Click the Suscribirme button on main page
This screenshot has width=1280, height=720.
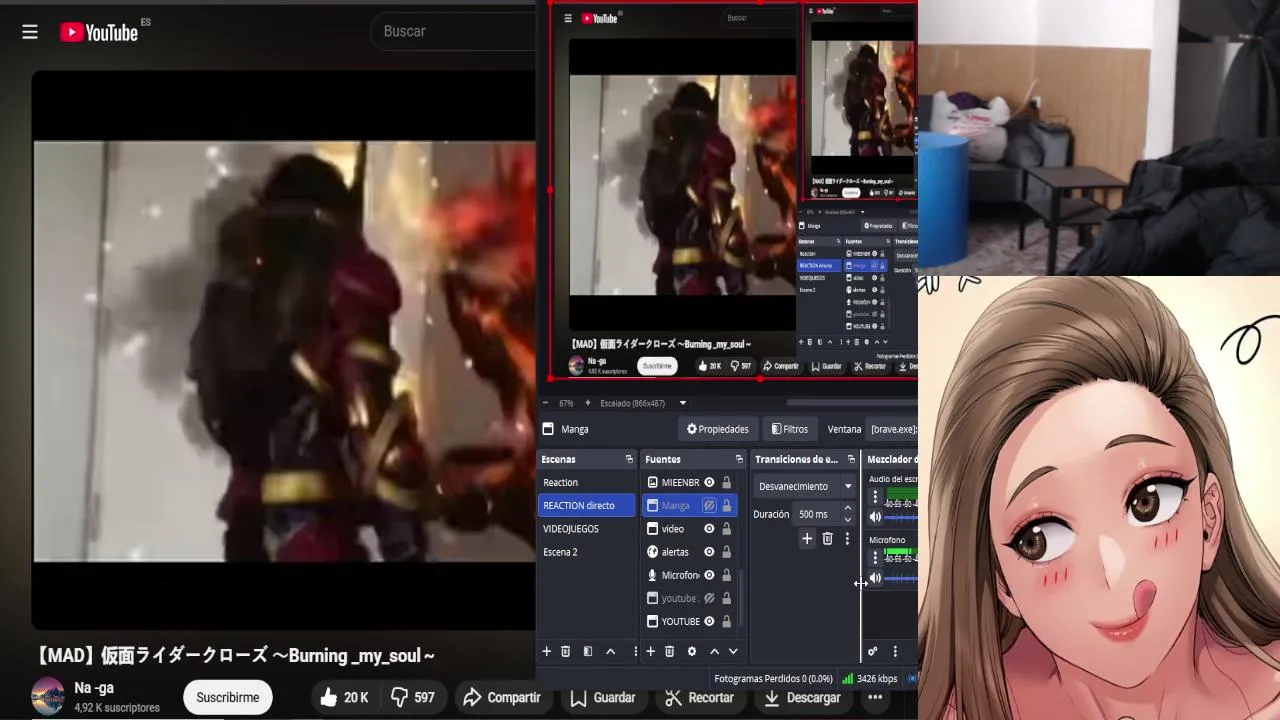click(227, 697)
